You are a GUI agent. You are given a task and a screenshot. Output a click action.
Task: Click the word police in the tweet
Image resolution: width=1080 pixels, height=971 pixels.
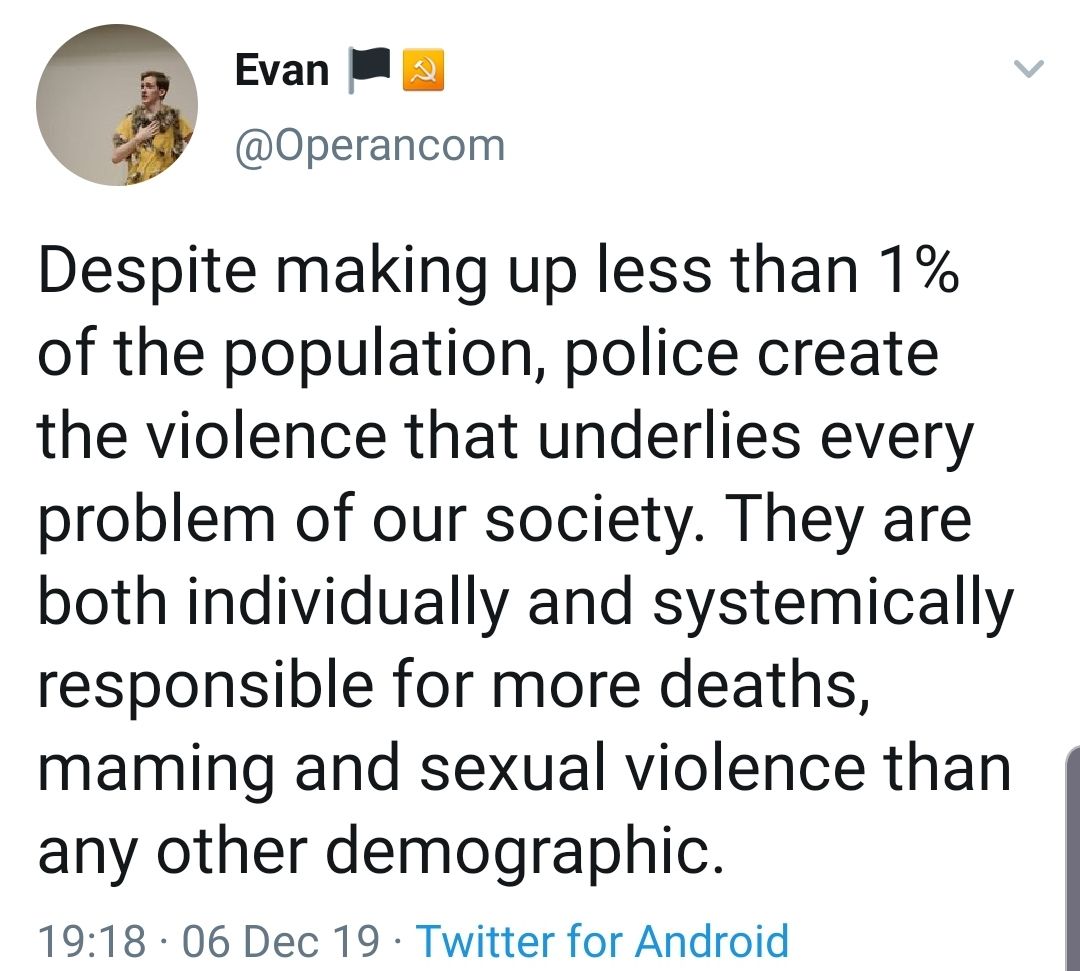[x=652, y=356]
